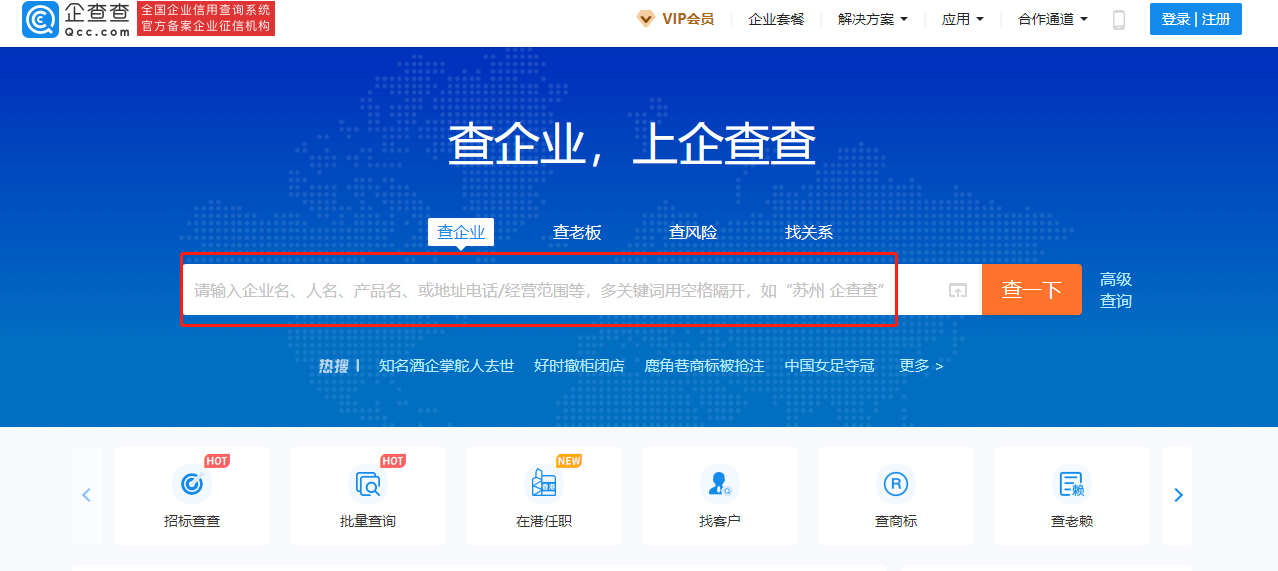Expand the 合作通道 dropdown
This screenshot has height=571, width=1278.
[x=1053, y=19]
